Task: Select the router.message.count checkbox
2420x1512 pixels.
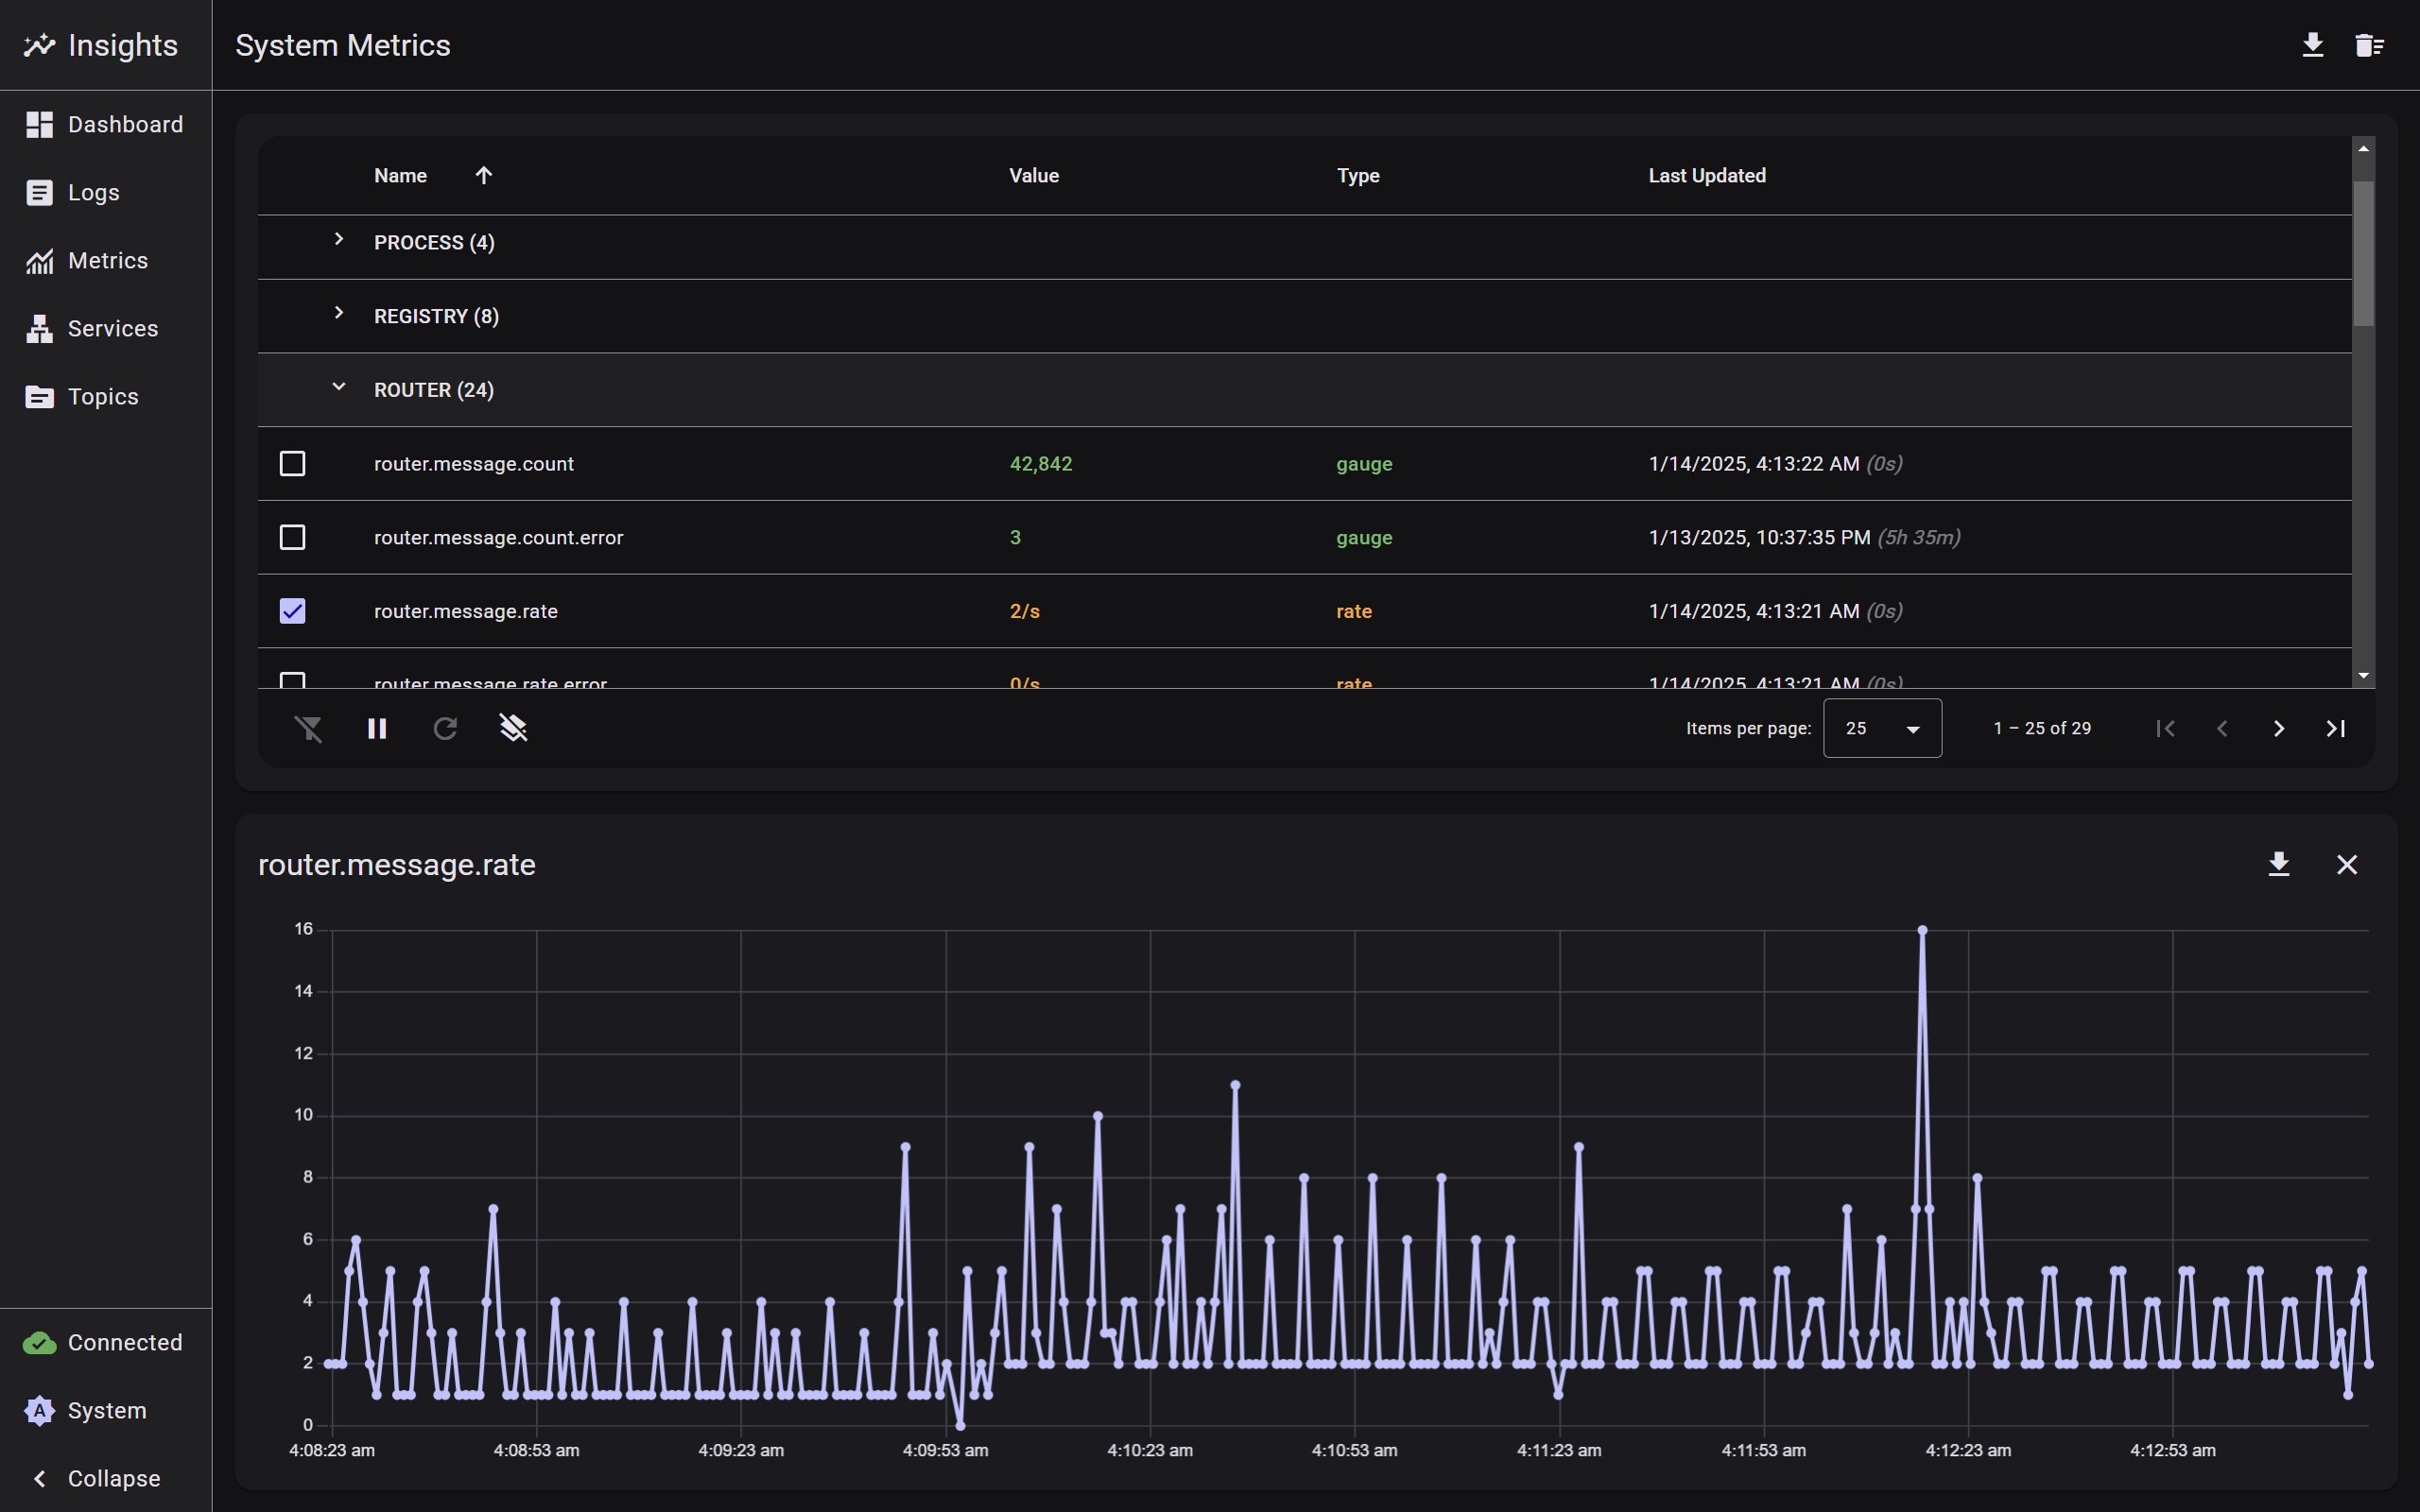Action: point(291,463)
